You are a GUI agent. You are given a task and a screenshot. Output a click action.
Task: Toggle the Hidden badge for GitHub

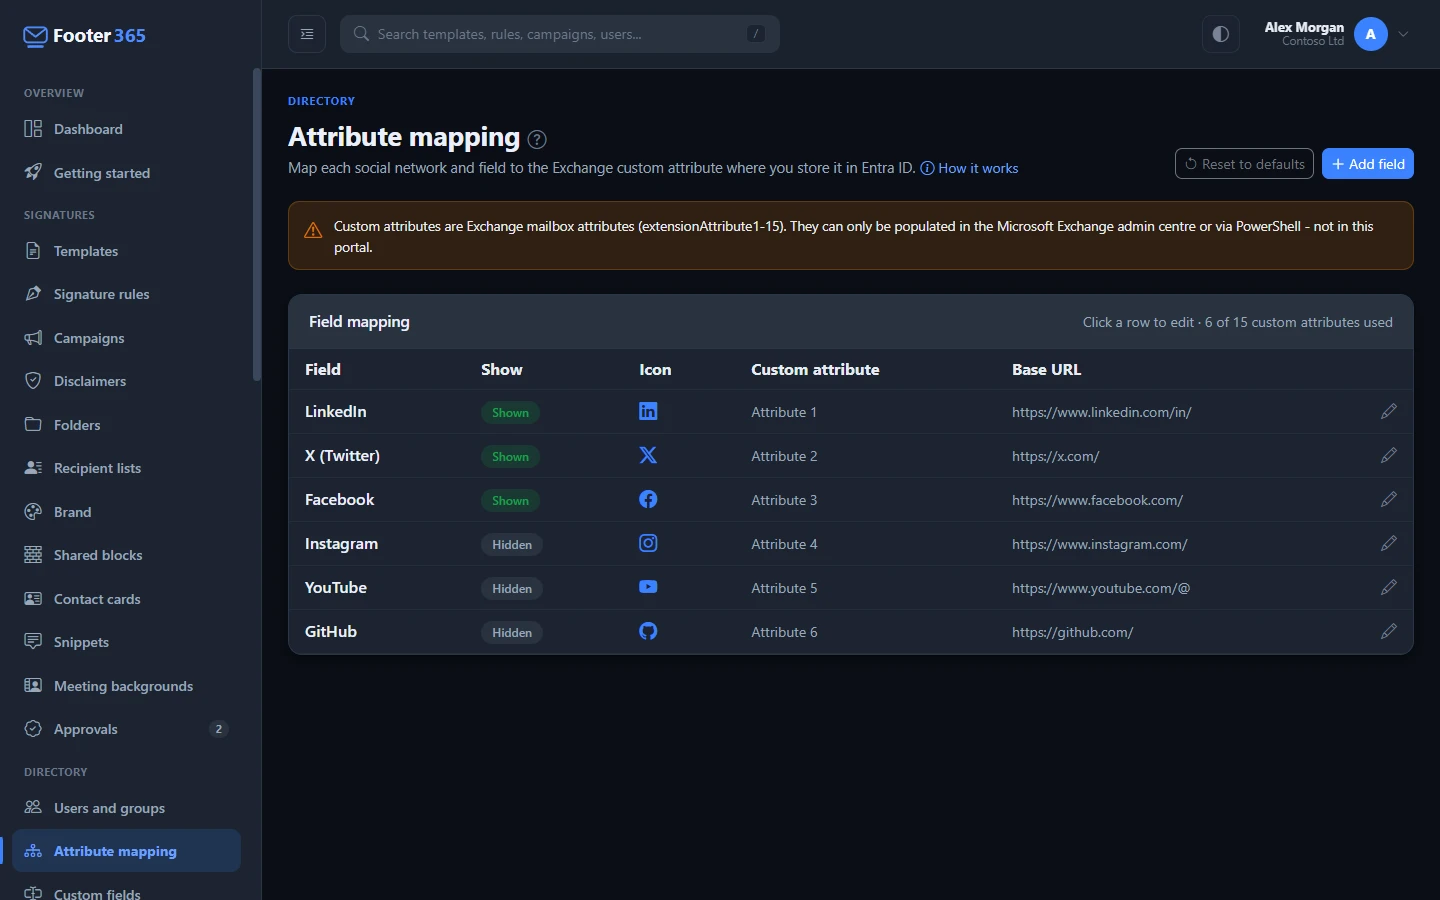click(512, 633)
